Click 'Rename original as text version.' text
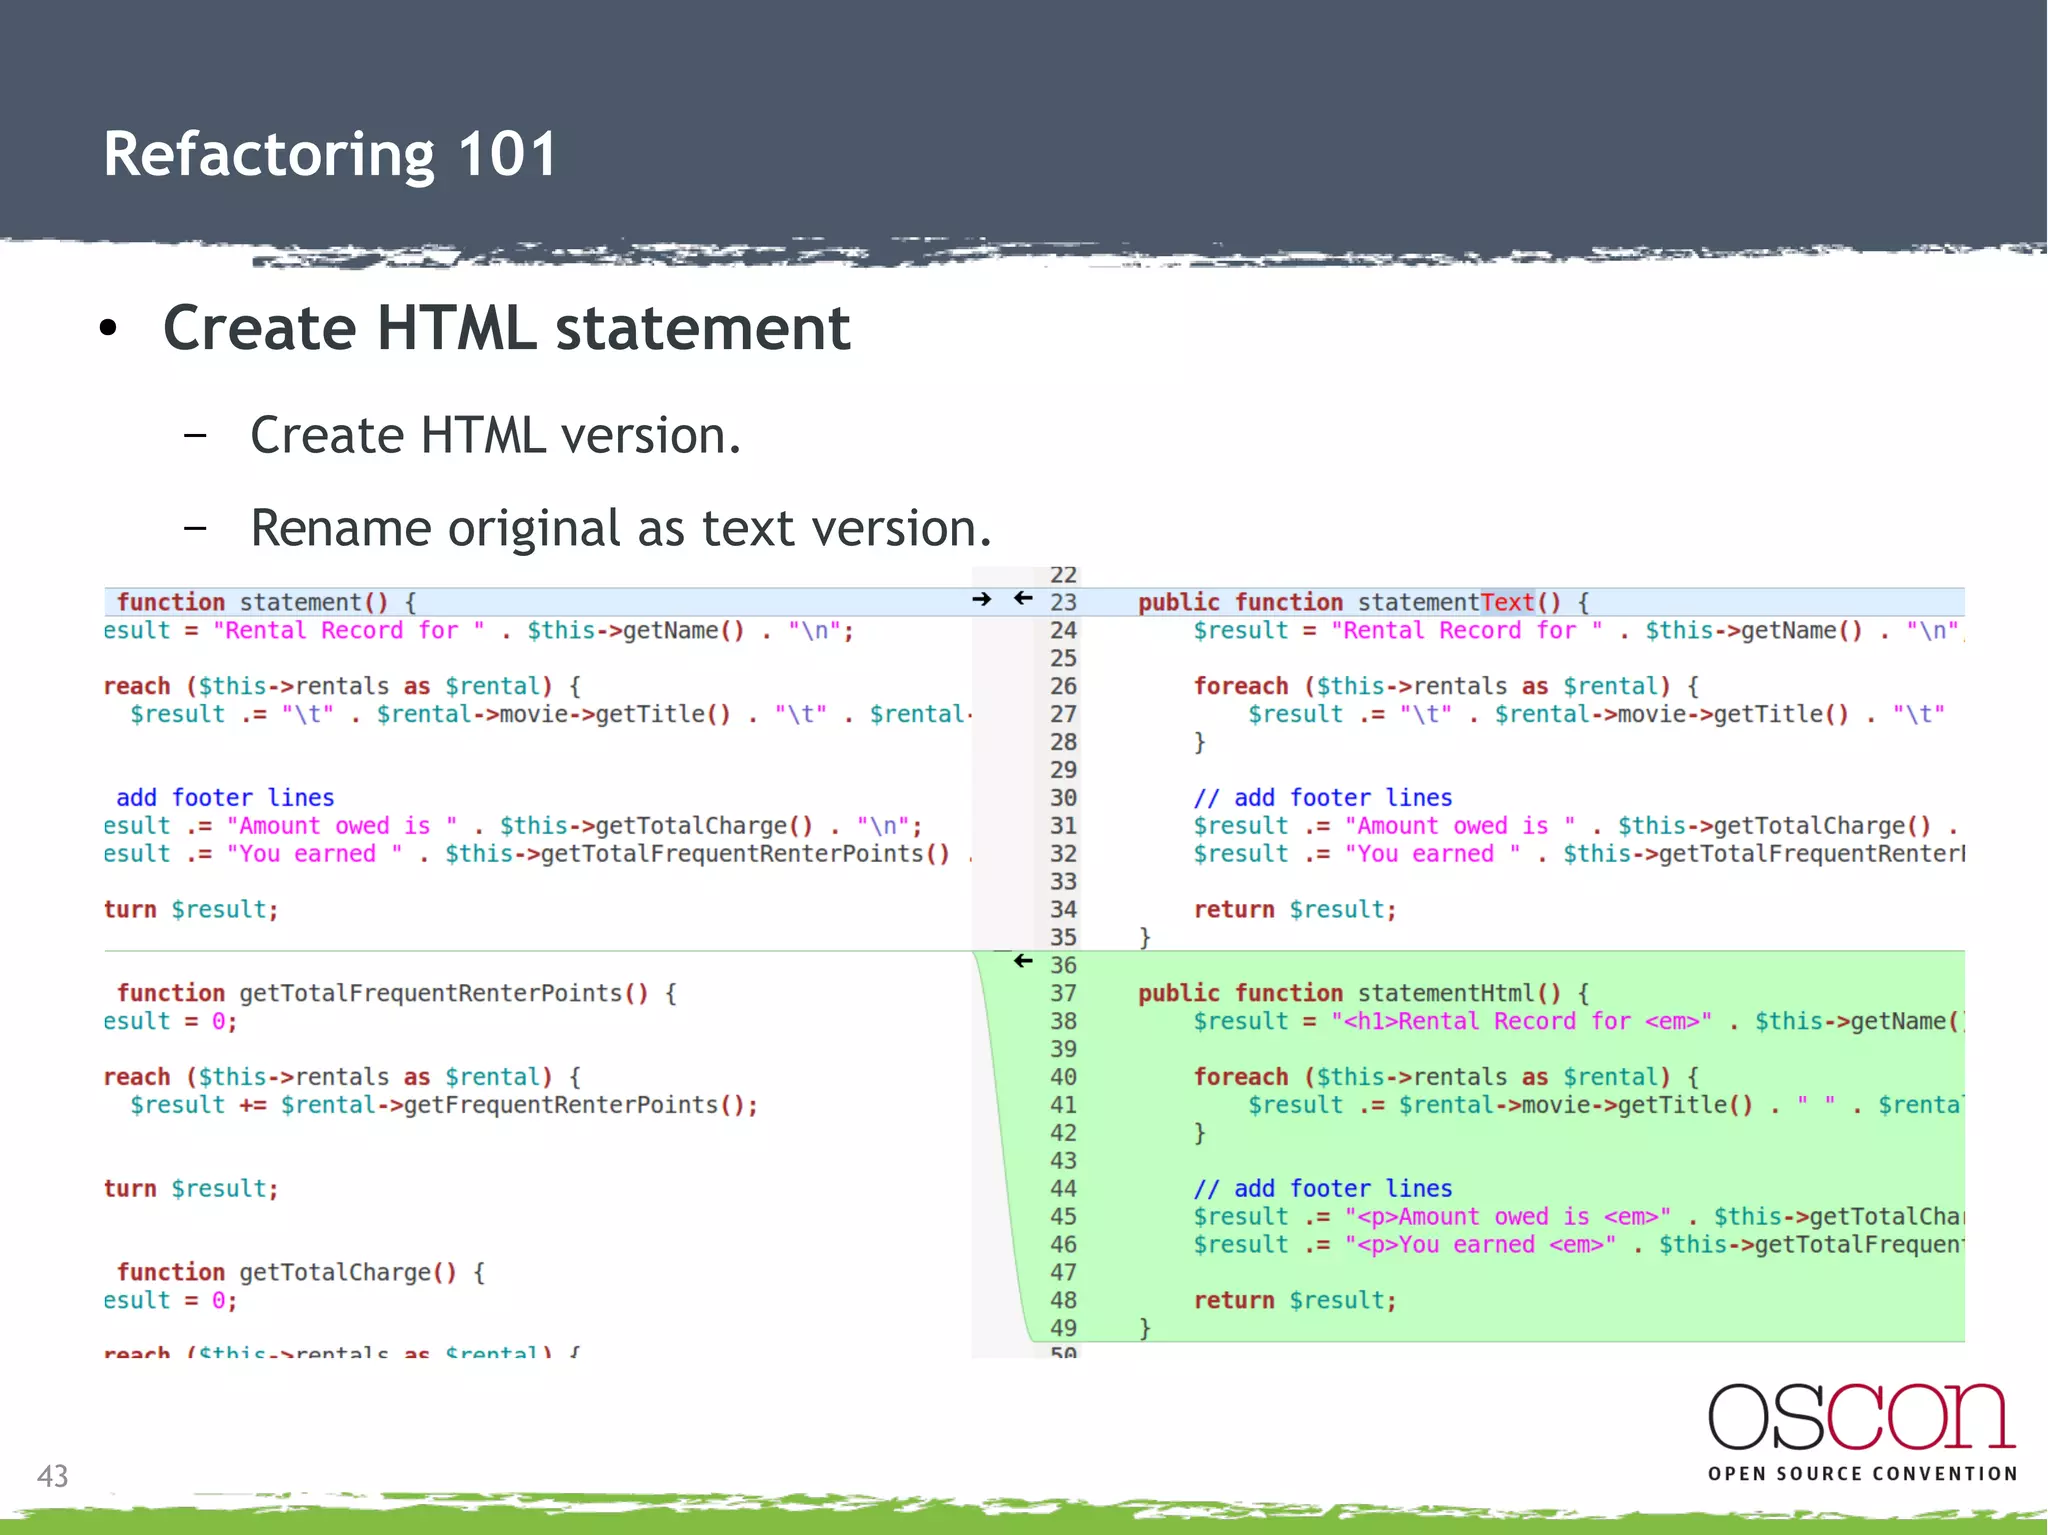The image size is (2048, 1535). point(620,527)
